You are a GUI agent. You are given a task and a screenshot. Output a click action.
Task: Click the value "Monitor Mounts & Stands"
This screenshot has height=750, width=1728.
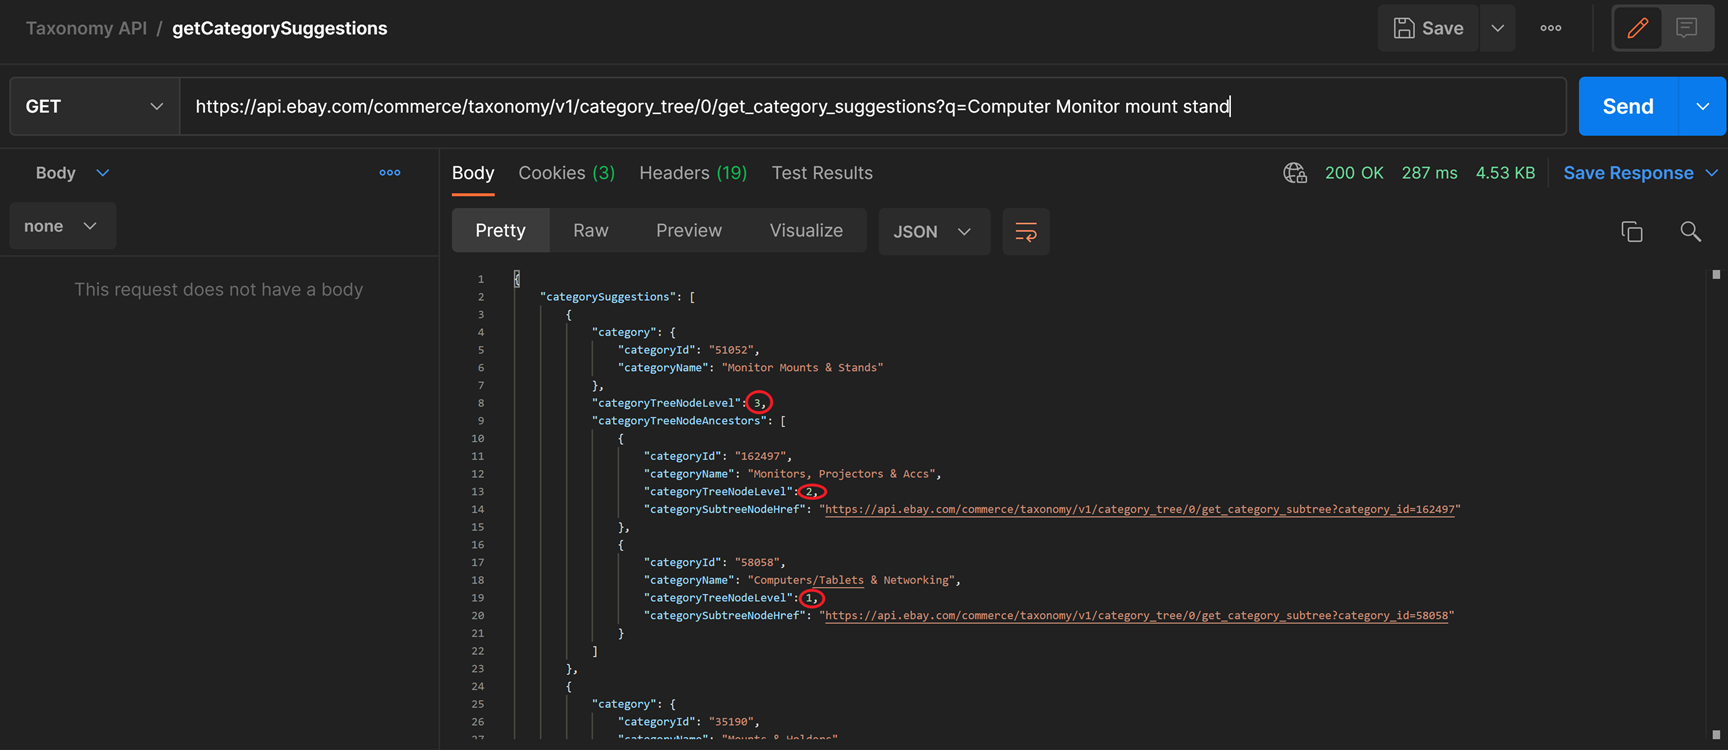tap(802, 367)
